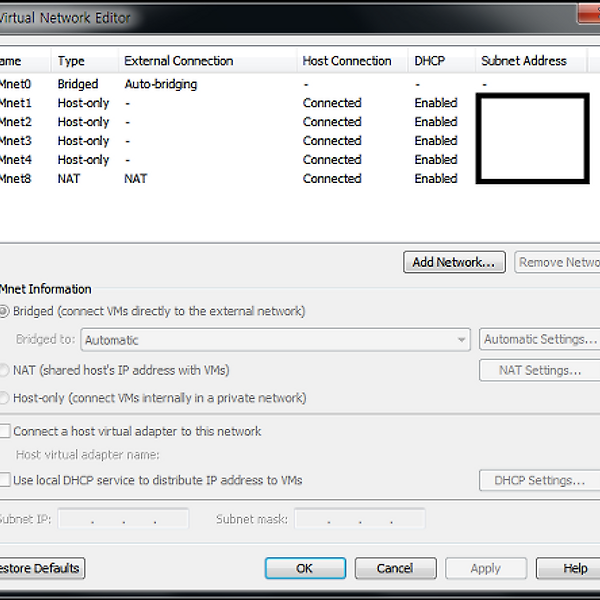
Task: Select the Bridged radio button
Action: (x=4, y=311)
